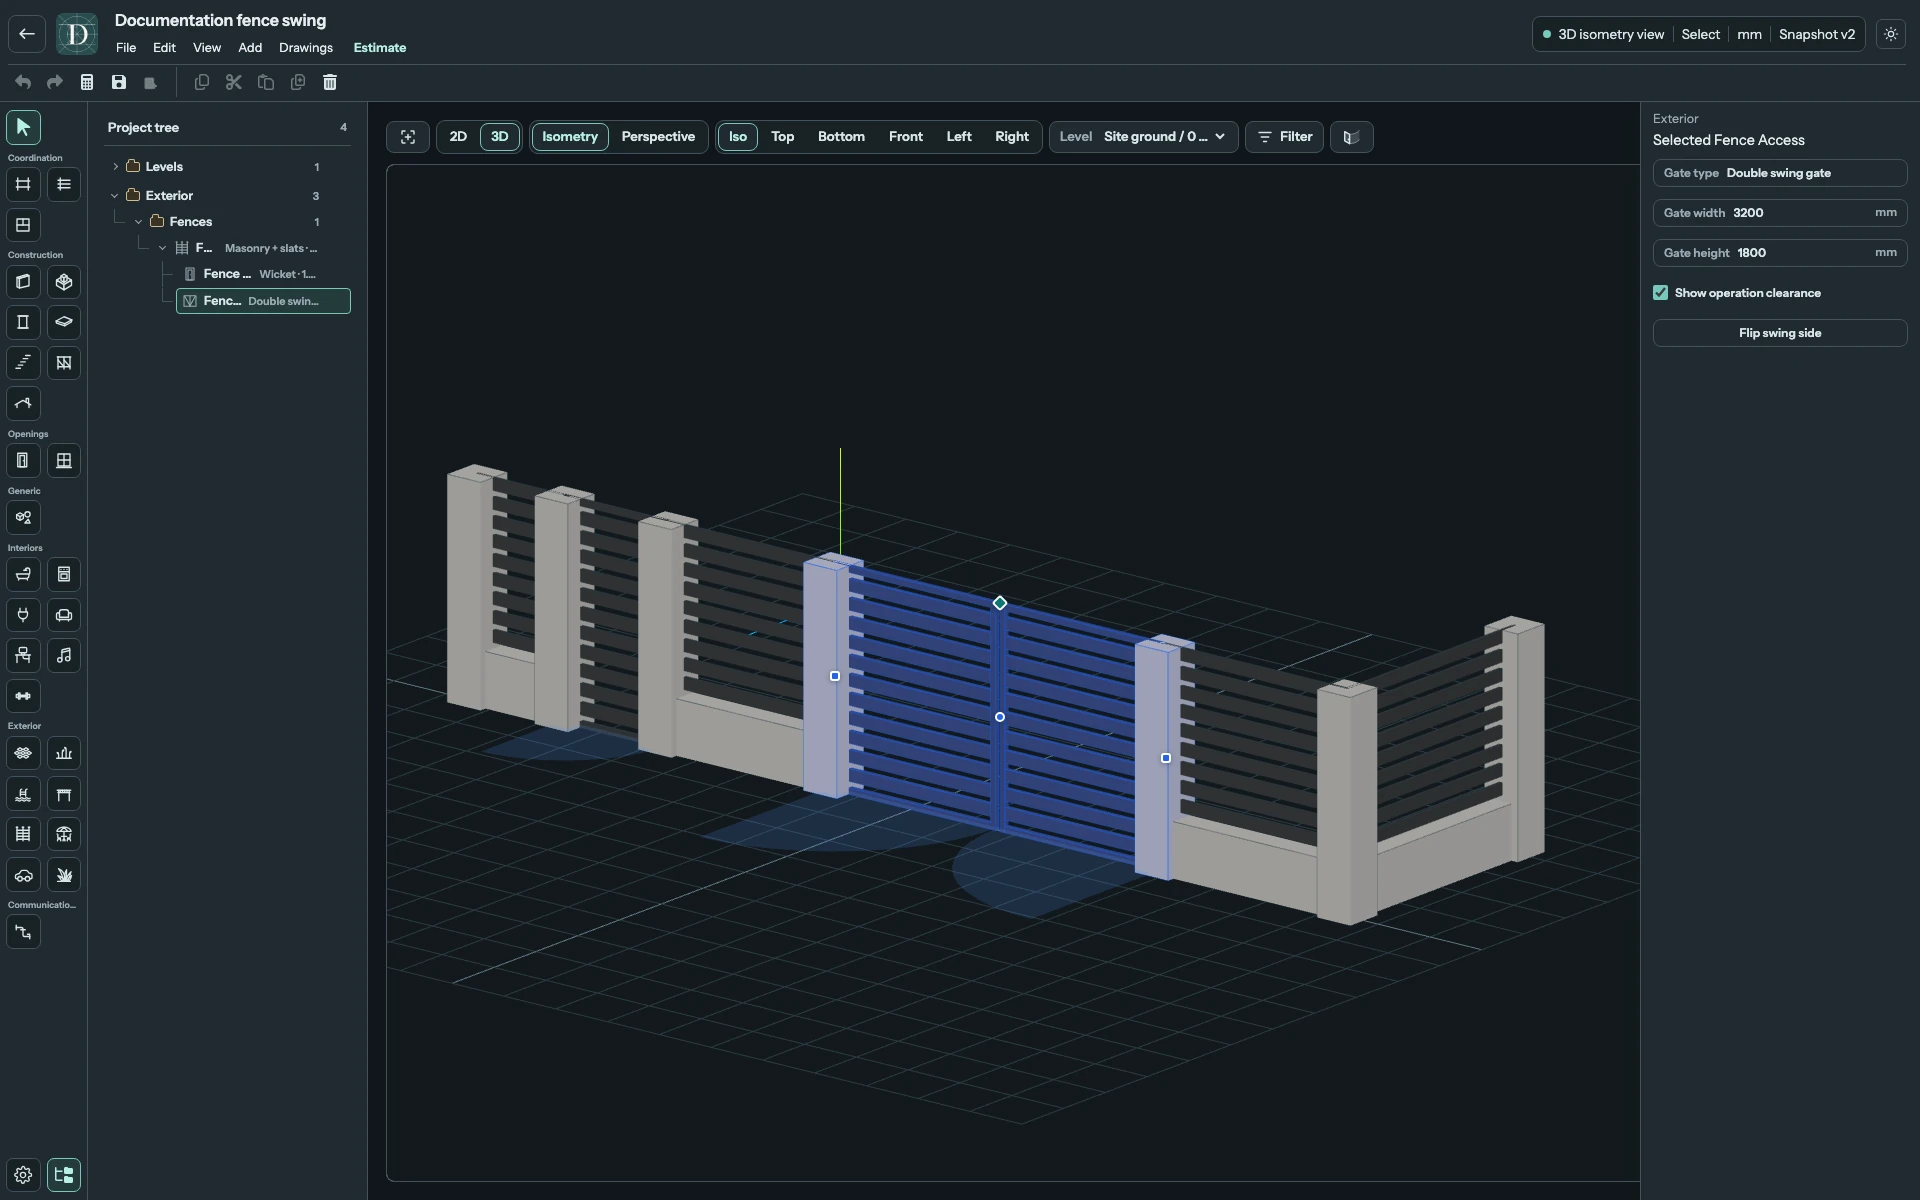Choose the stairs construction tool
The height and width of the screenshot is (1200, 1920).
click(x=23, y=363)
